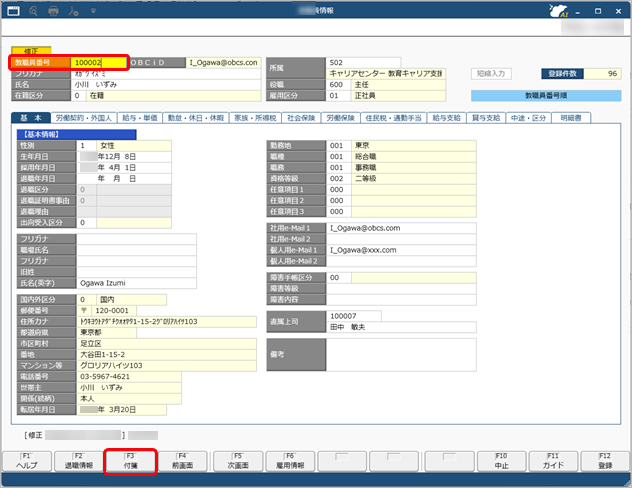Viewport: 632px width, 488px height.
Task: Click the magnifier search icon in title bar
Action: pyautogui.click(x=32, y=11)
